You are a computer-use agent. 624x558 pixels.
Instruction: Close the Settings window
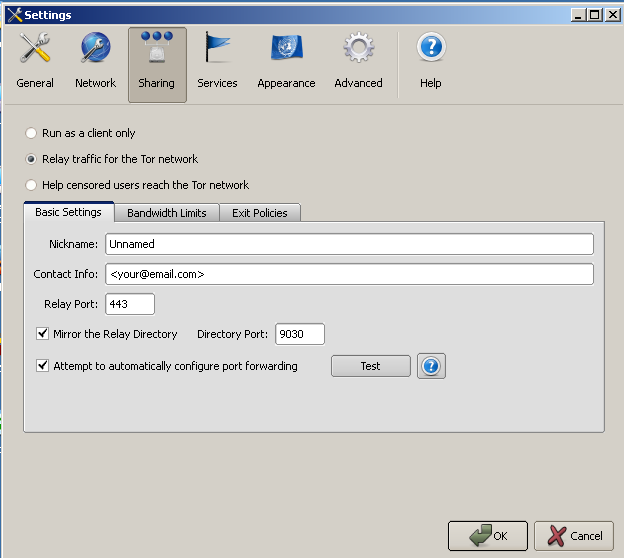click(x=613, y=15)
